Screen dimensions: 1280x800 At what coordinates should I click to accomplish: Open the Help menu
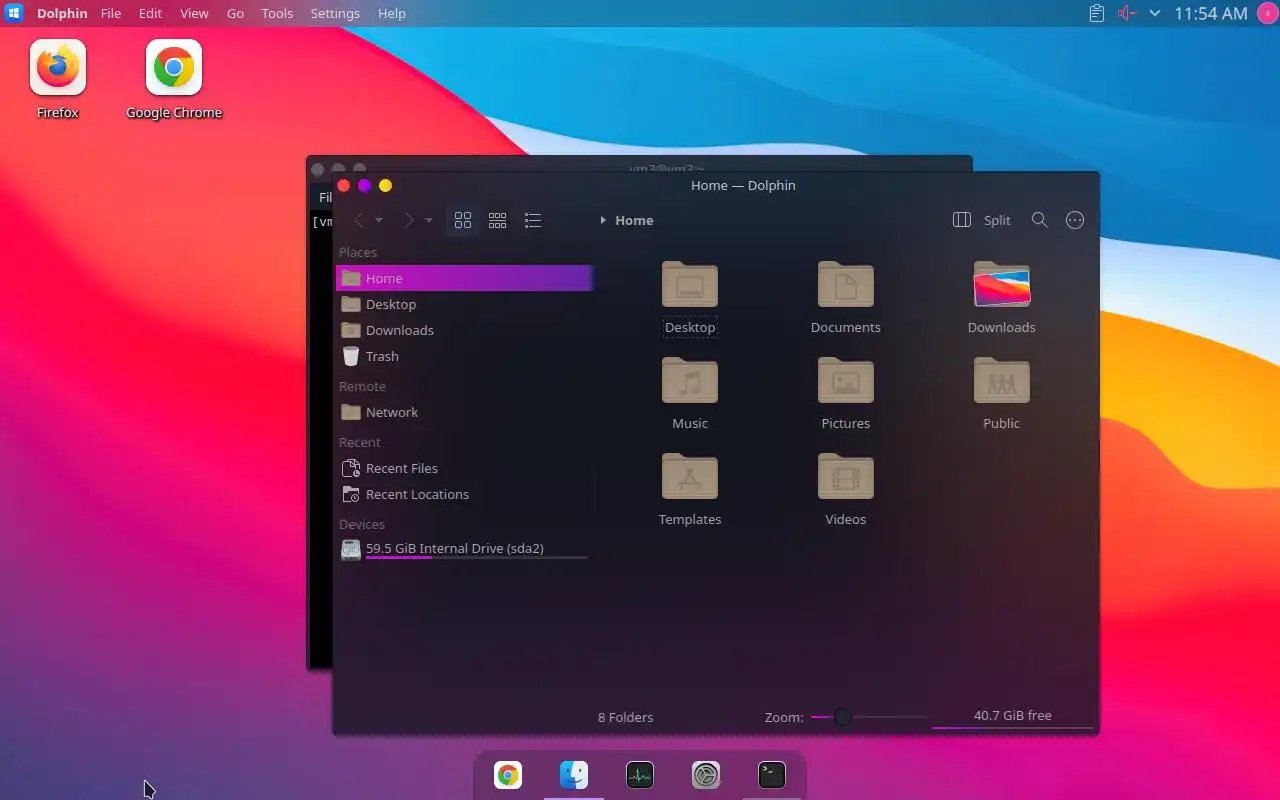click(392, 13)
